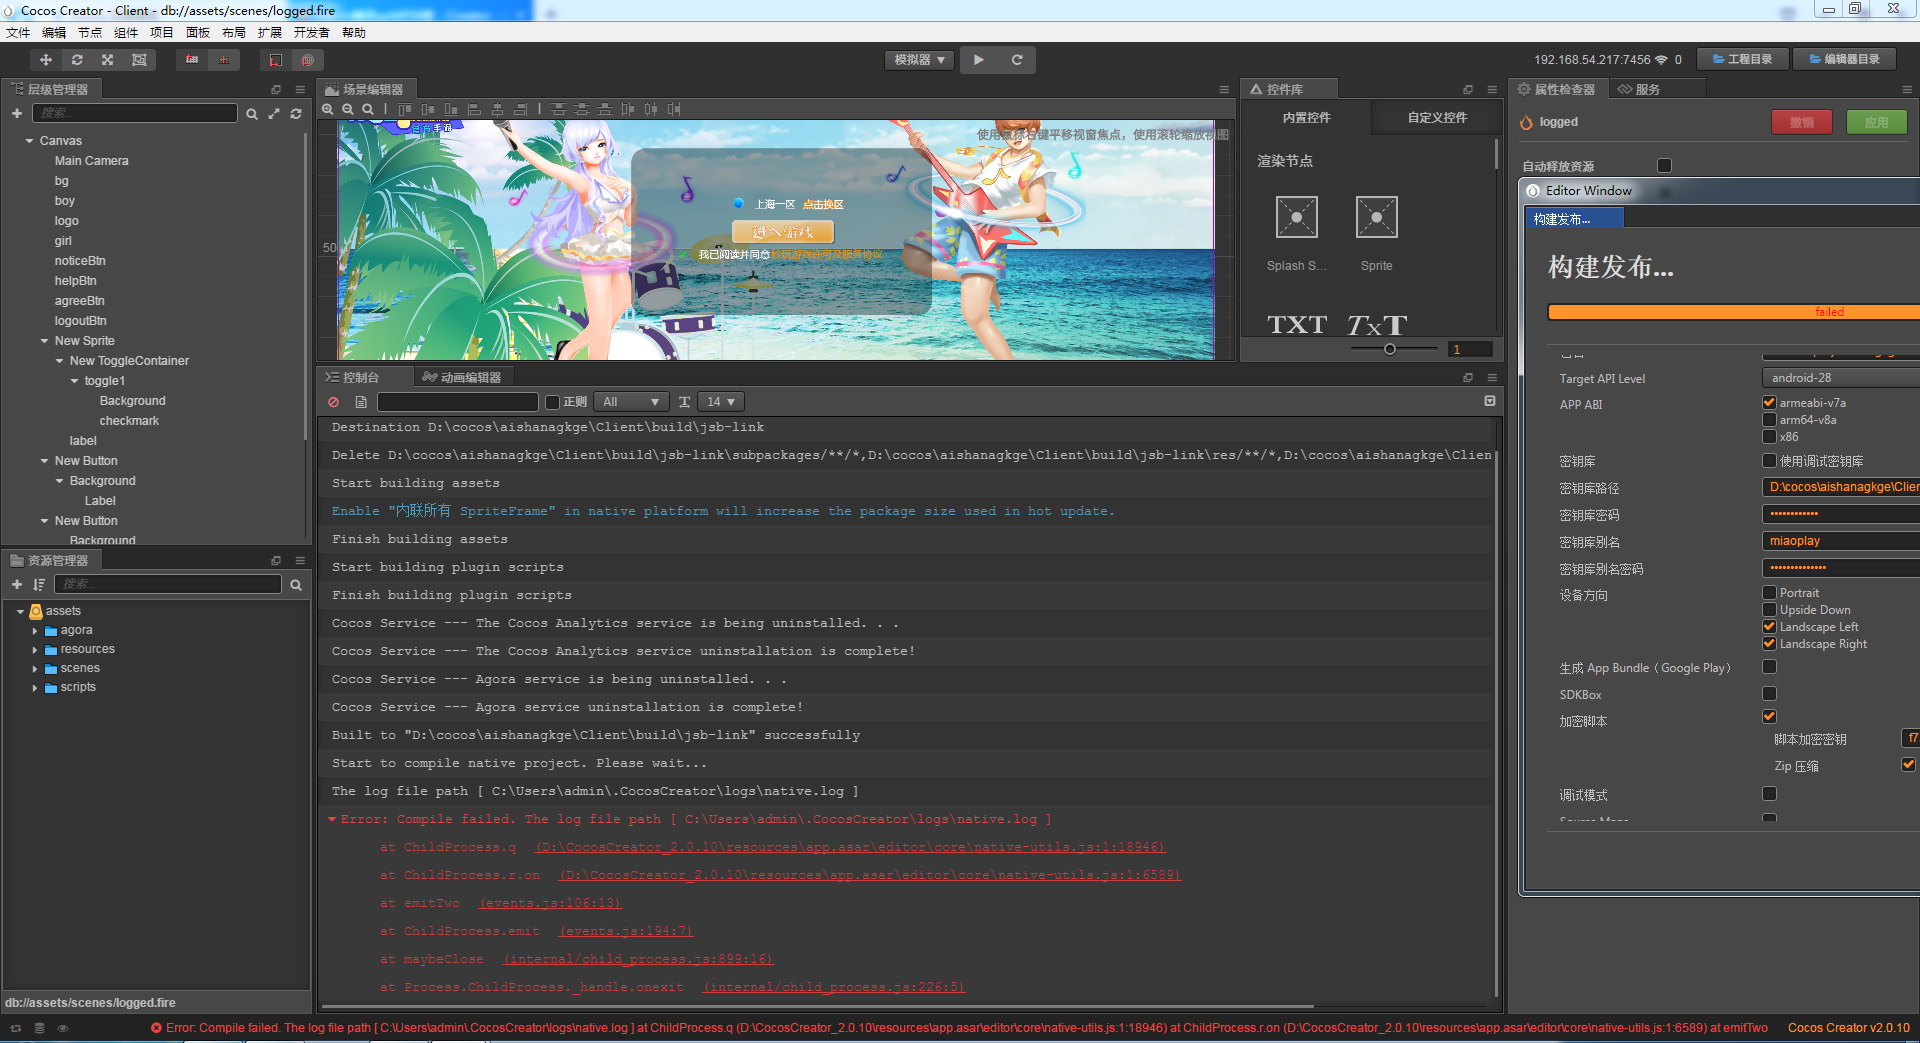Expand the agora folder
Screen dimensions: 1920x1043
pos(35,631)
